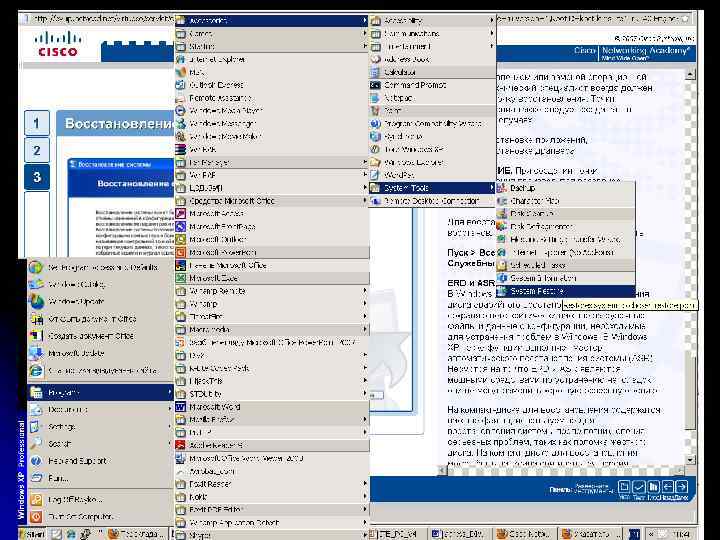Launch Microsoft Outlook
Viewport: 720px width, 540px height.
pyautogui.click(x=272, y=239)
